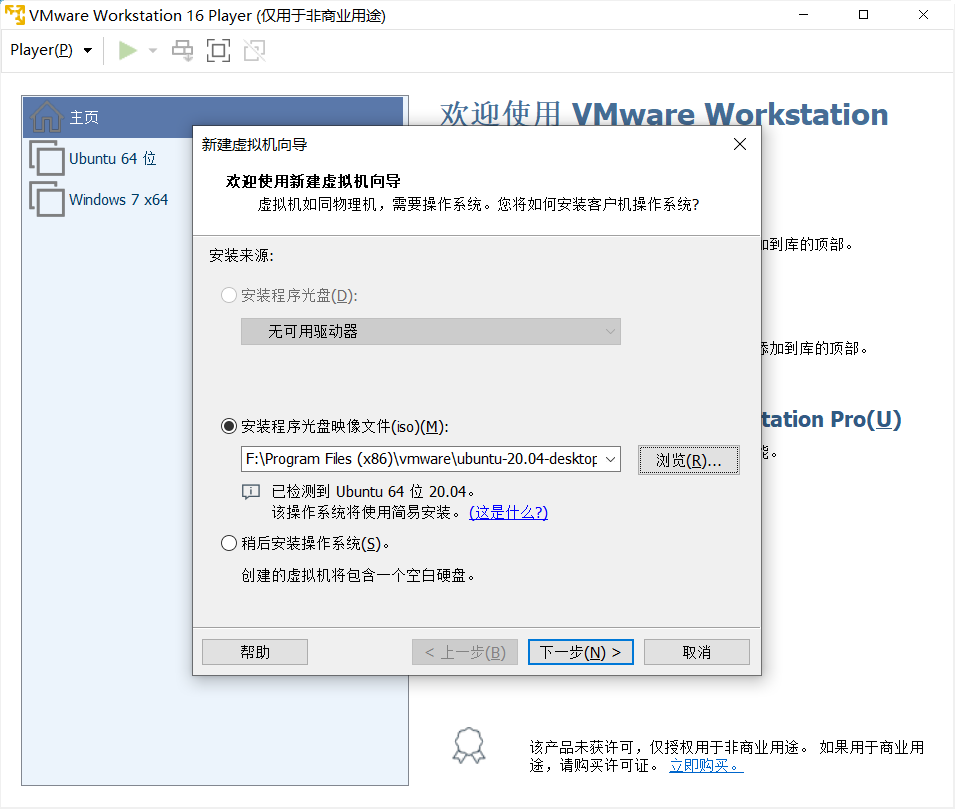Click the 帮助 help button
955x809 pixels.
coord(255,652)
